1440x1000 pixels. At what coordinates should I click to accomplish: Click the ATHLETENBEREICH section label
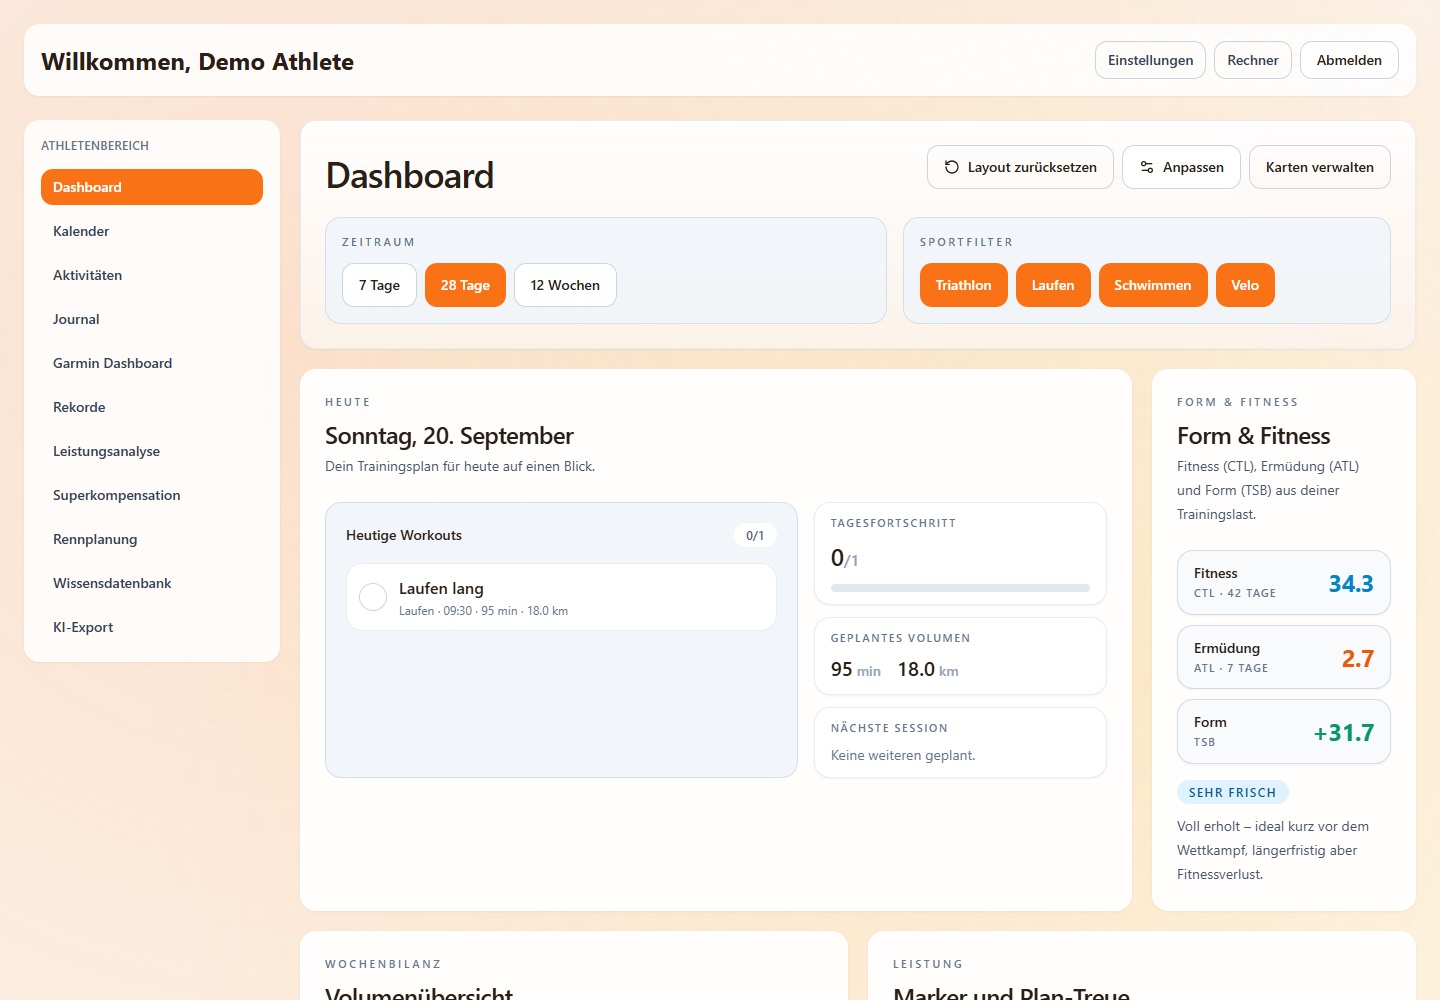95,146
